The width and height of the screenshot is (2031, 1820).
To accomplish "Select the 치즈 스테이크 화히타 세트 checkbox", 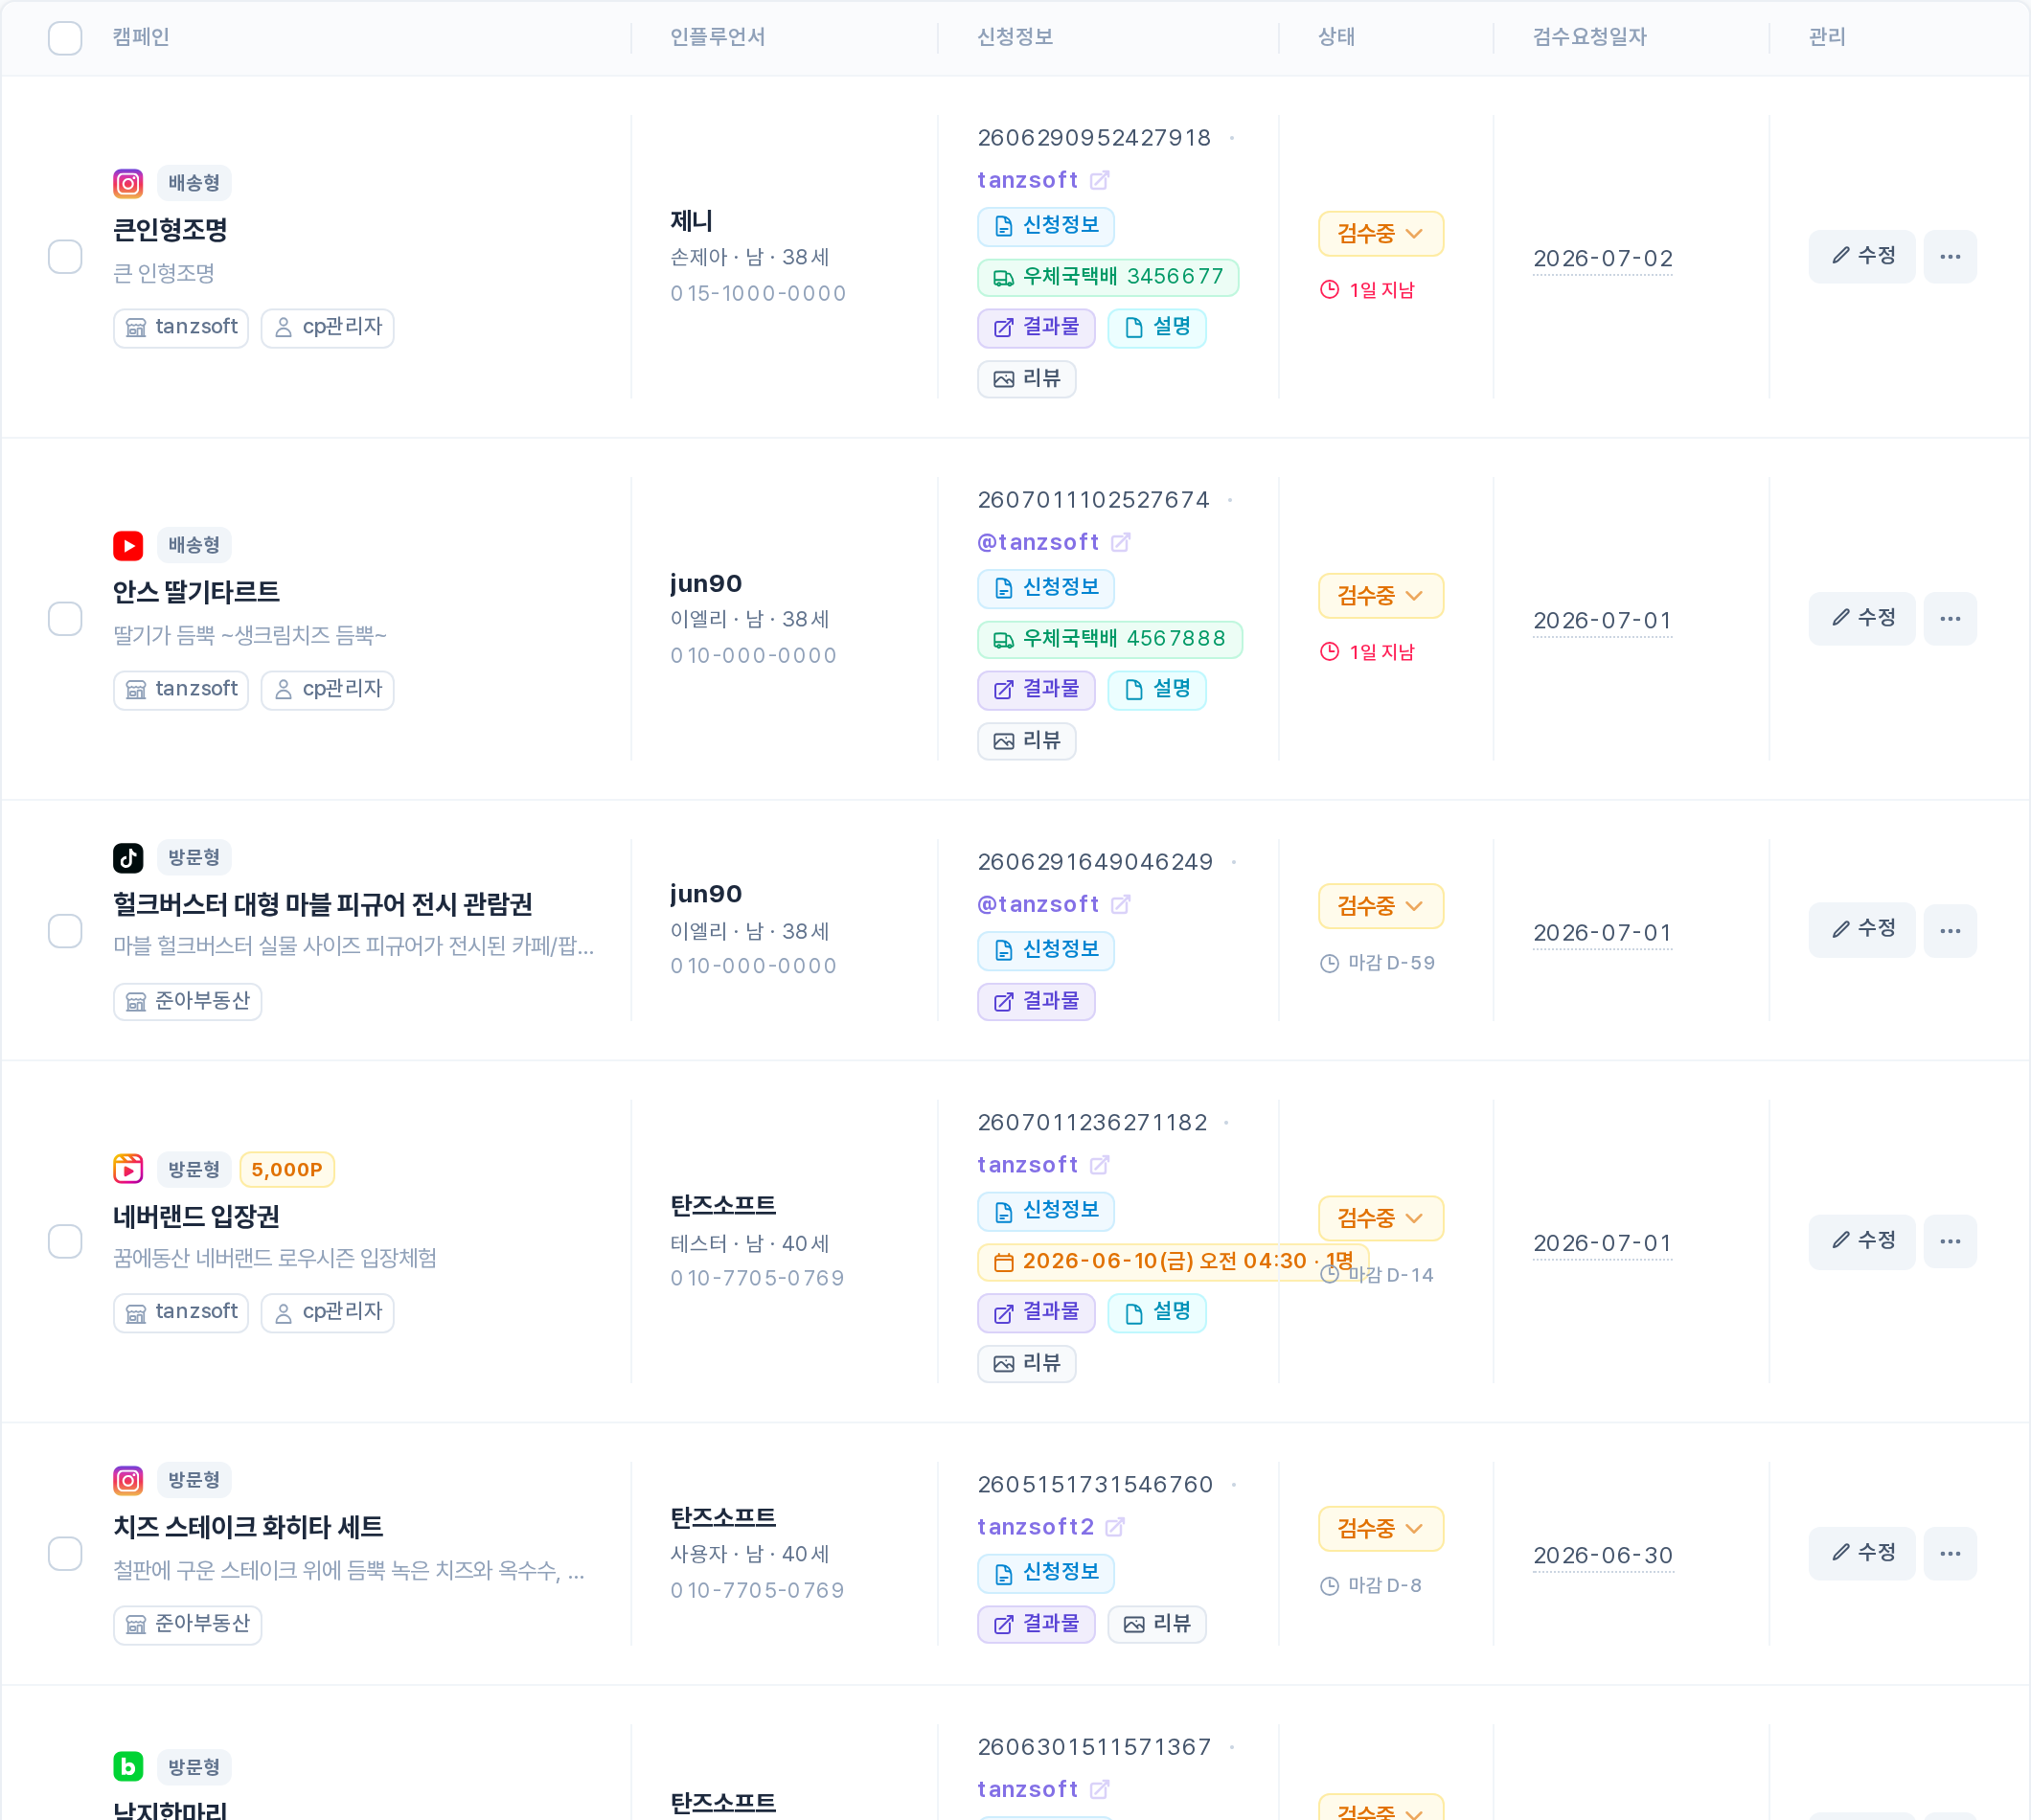I will tap(65, 1554).
